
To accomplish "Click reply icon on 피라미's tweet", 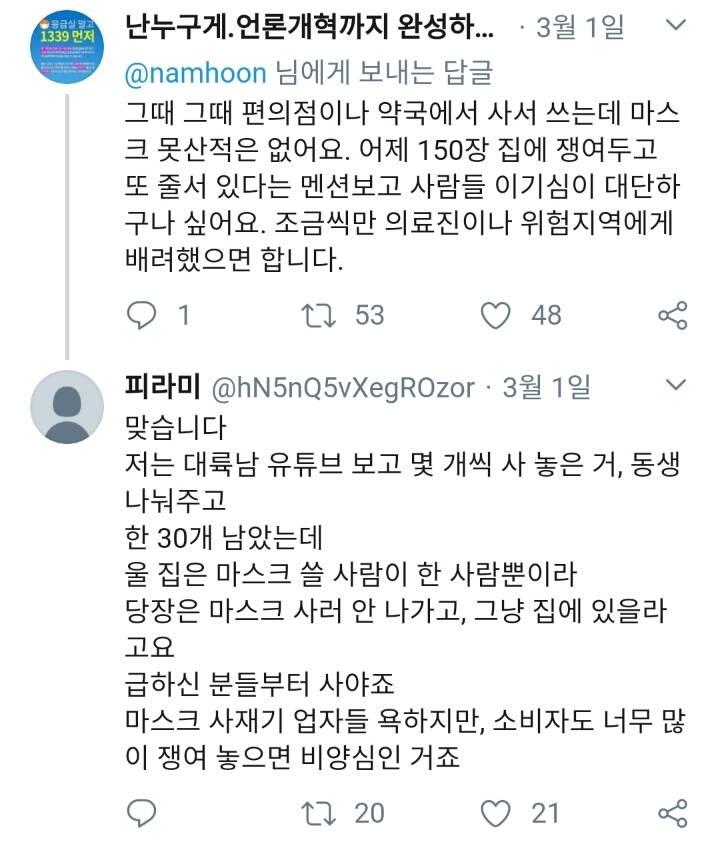I will tap(143, 812).
